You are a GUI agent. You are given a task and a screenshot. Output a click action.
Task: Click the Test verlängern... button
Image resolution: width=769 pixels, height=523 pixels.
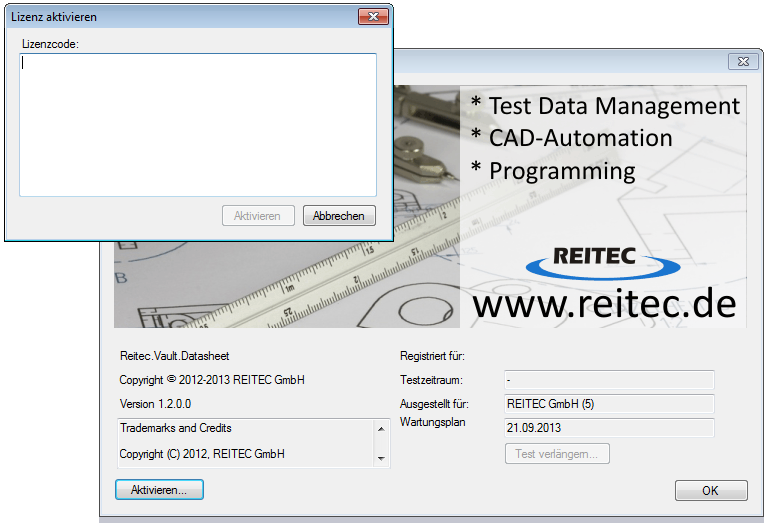click(x=557, y=454)
